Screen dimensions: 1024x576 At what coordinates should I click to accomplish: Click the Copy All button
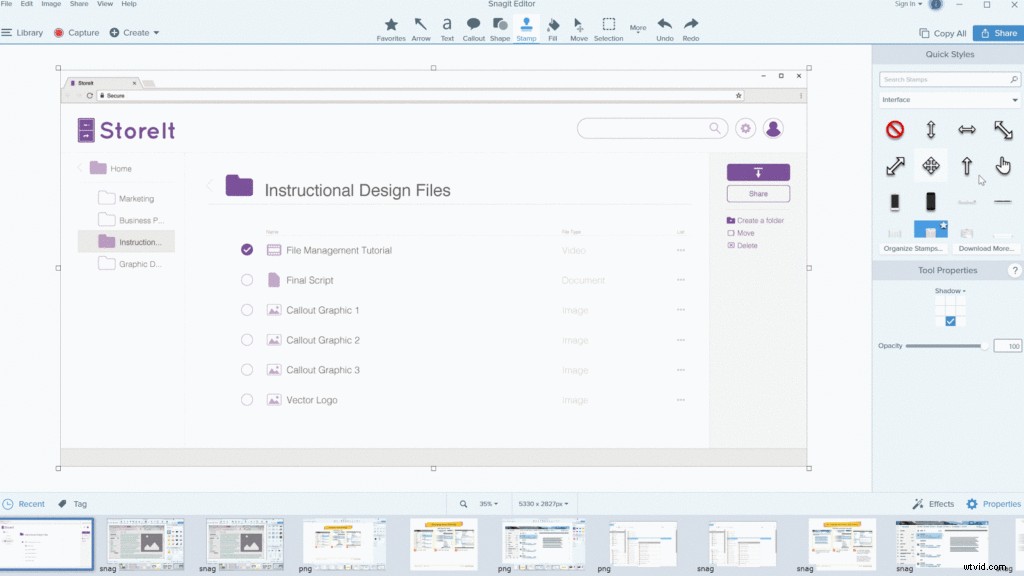pos(941,32)
